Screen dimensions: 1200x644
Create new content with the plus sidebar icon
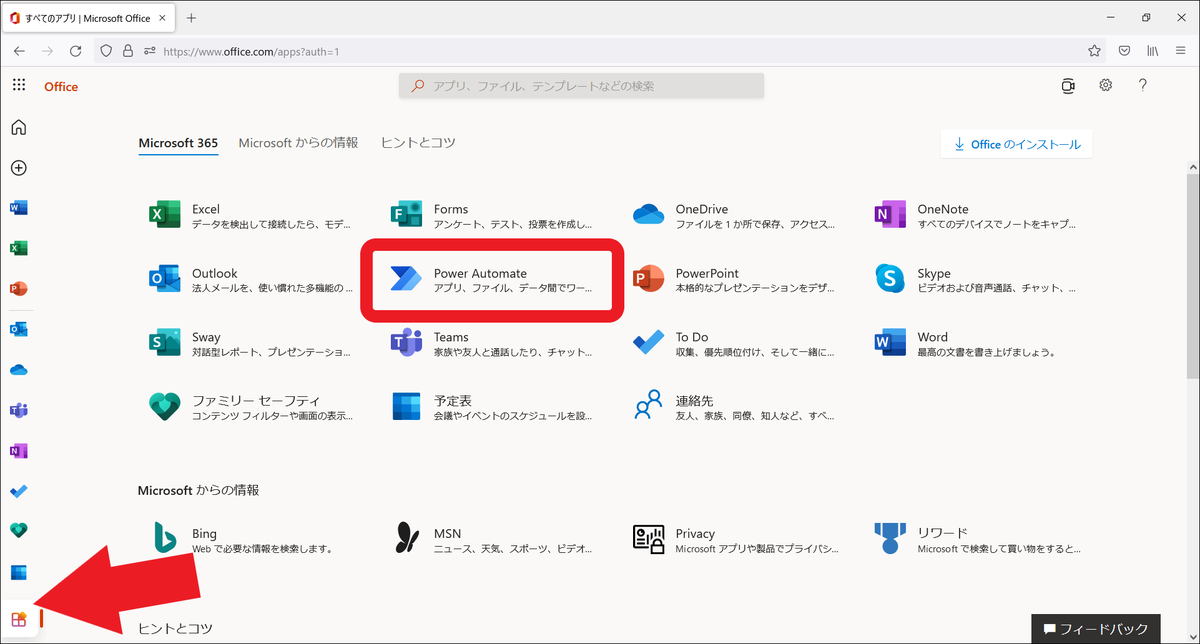18,168
